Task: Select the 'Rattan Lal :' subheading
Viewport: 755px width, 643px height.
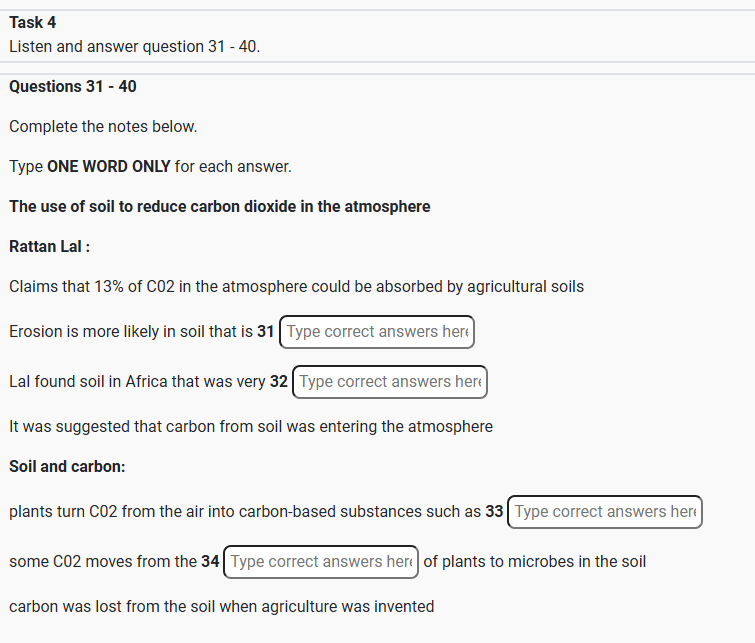Action: (x=50, y=247)
